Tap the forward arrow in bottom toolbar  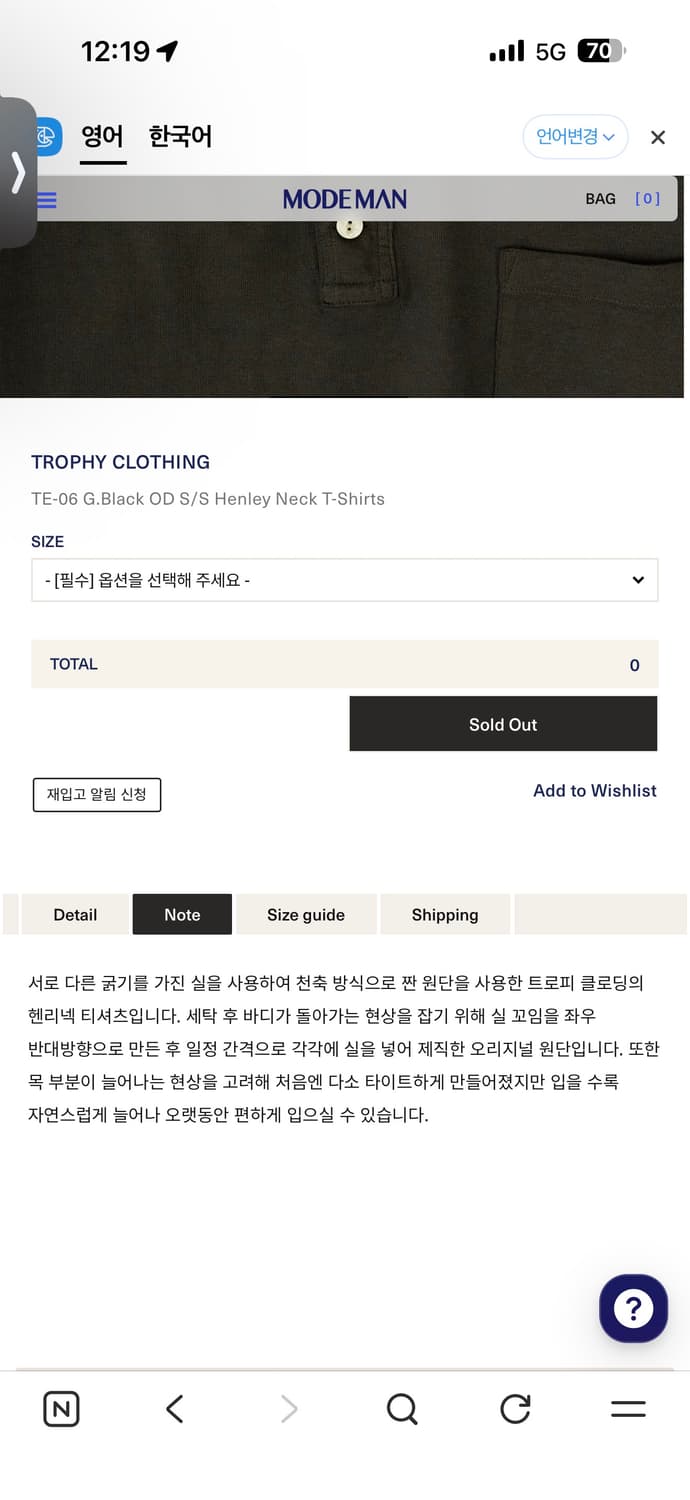(288, 1408)
